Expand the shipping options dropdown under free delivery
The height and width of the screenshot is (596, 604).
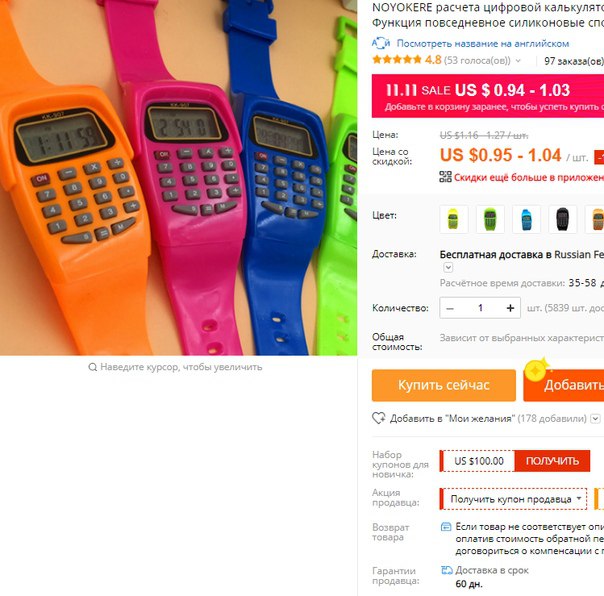[448, 267]
